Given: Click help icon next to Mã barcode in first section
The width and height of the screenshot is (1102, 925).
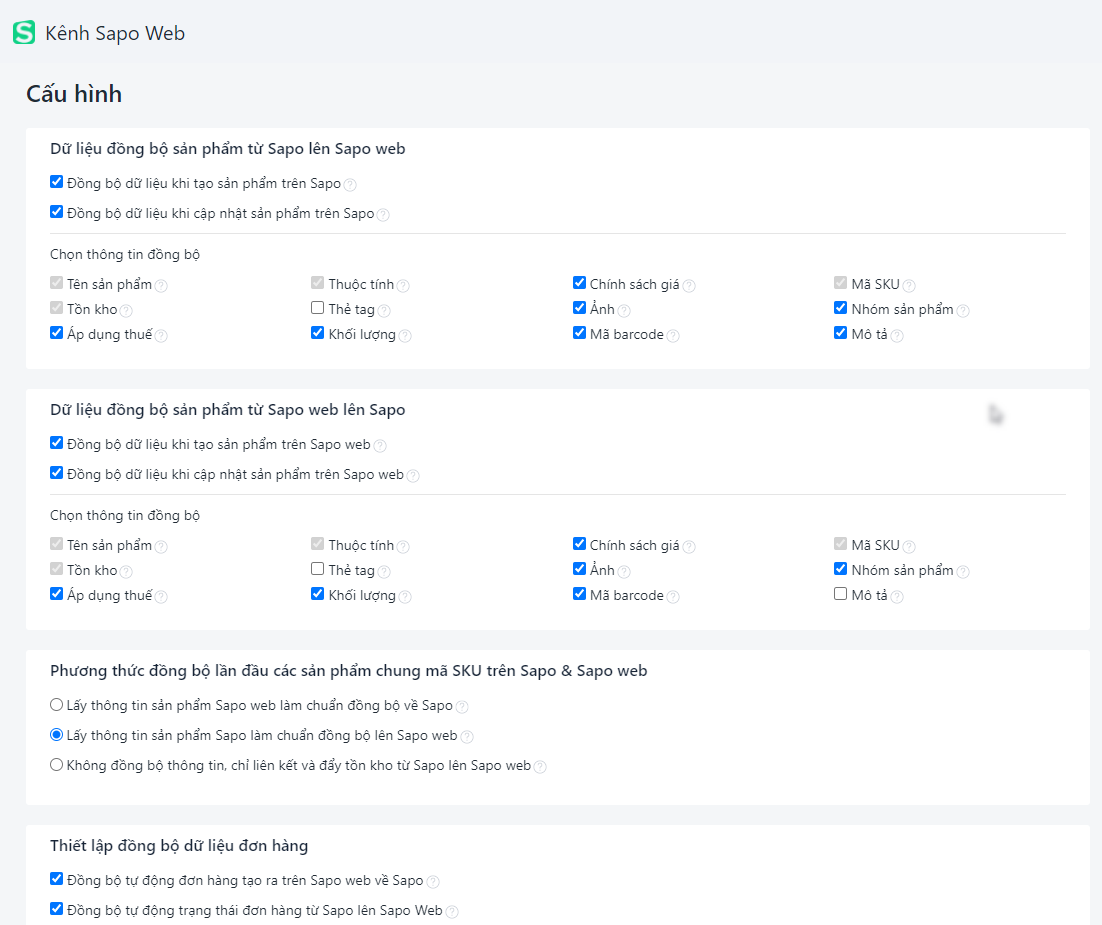Looking at the screenshot, I should point(673,336).
